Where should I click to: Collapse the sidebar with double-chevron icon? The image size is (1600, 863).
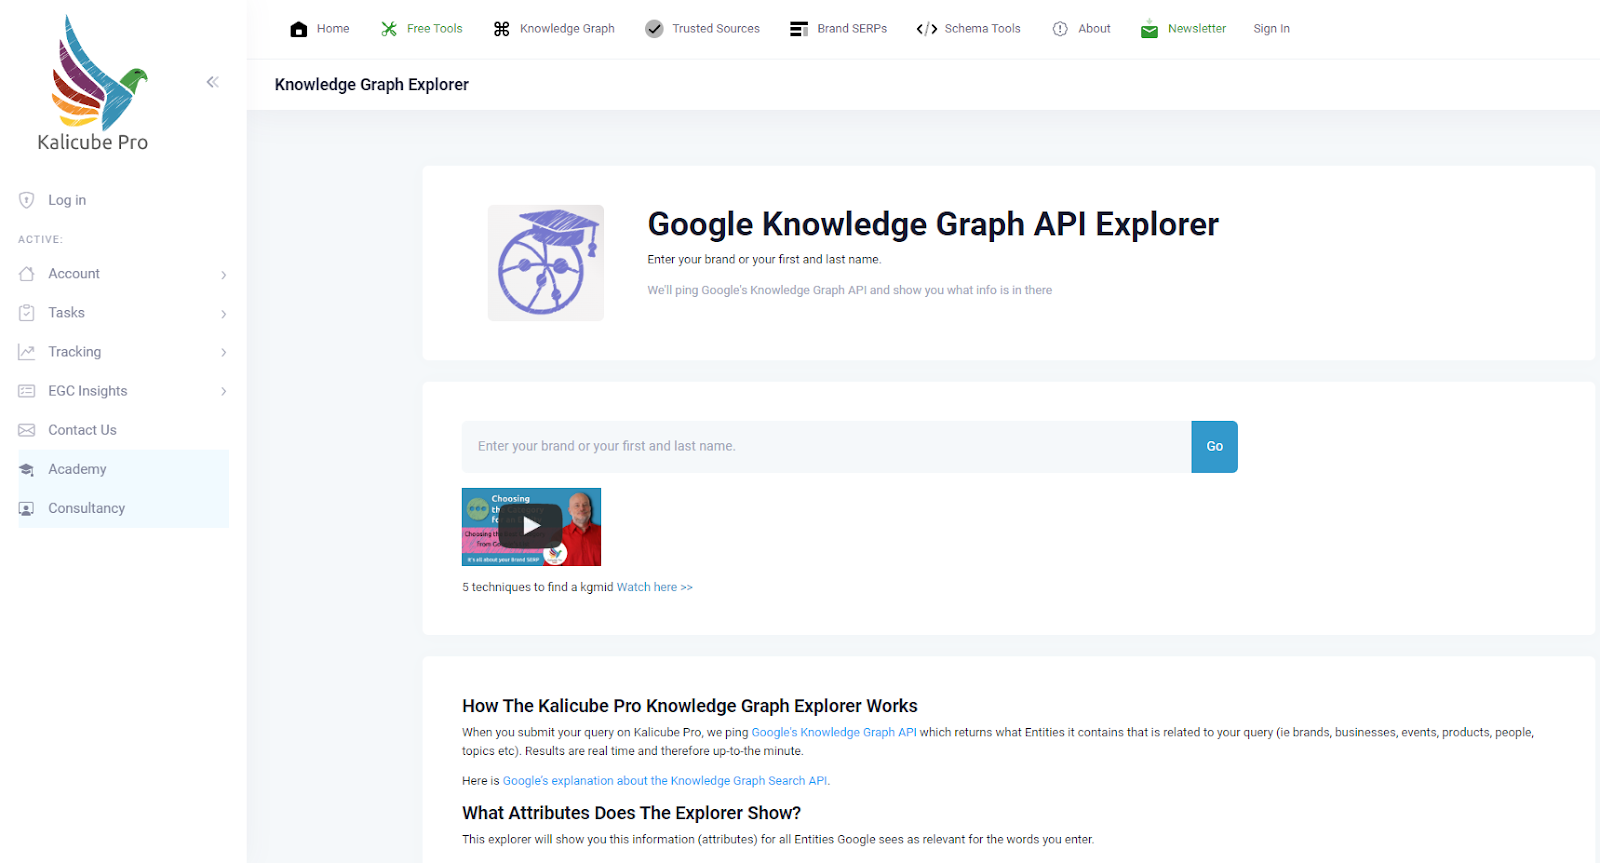(x=212, y=82)
